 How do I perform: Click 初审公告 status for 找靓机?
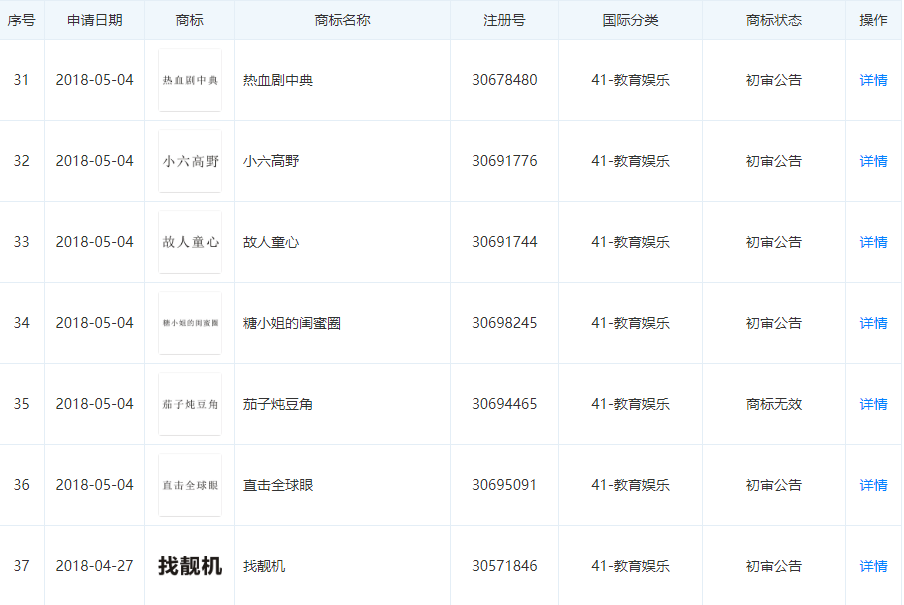click(x=774, y=566)
